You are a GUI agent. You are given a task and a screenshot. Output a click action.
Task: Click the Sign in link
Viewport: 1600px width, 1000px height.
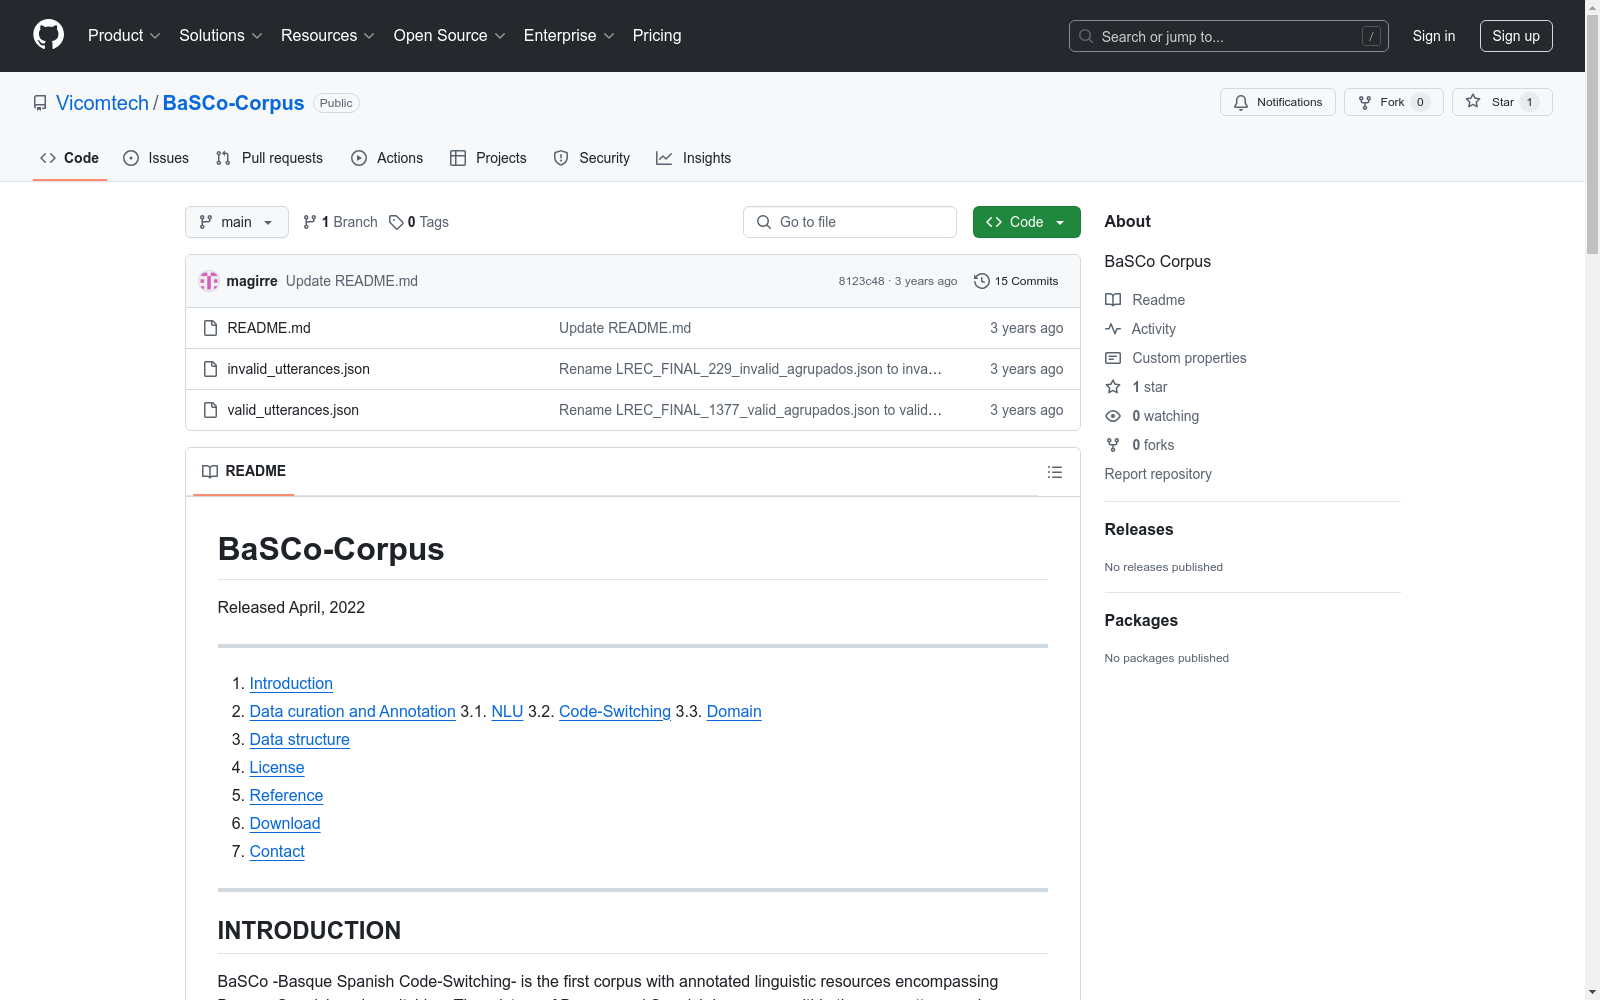1434,36
